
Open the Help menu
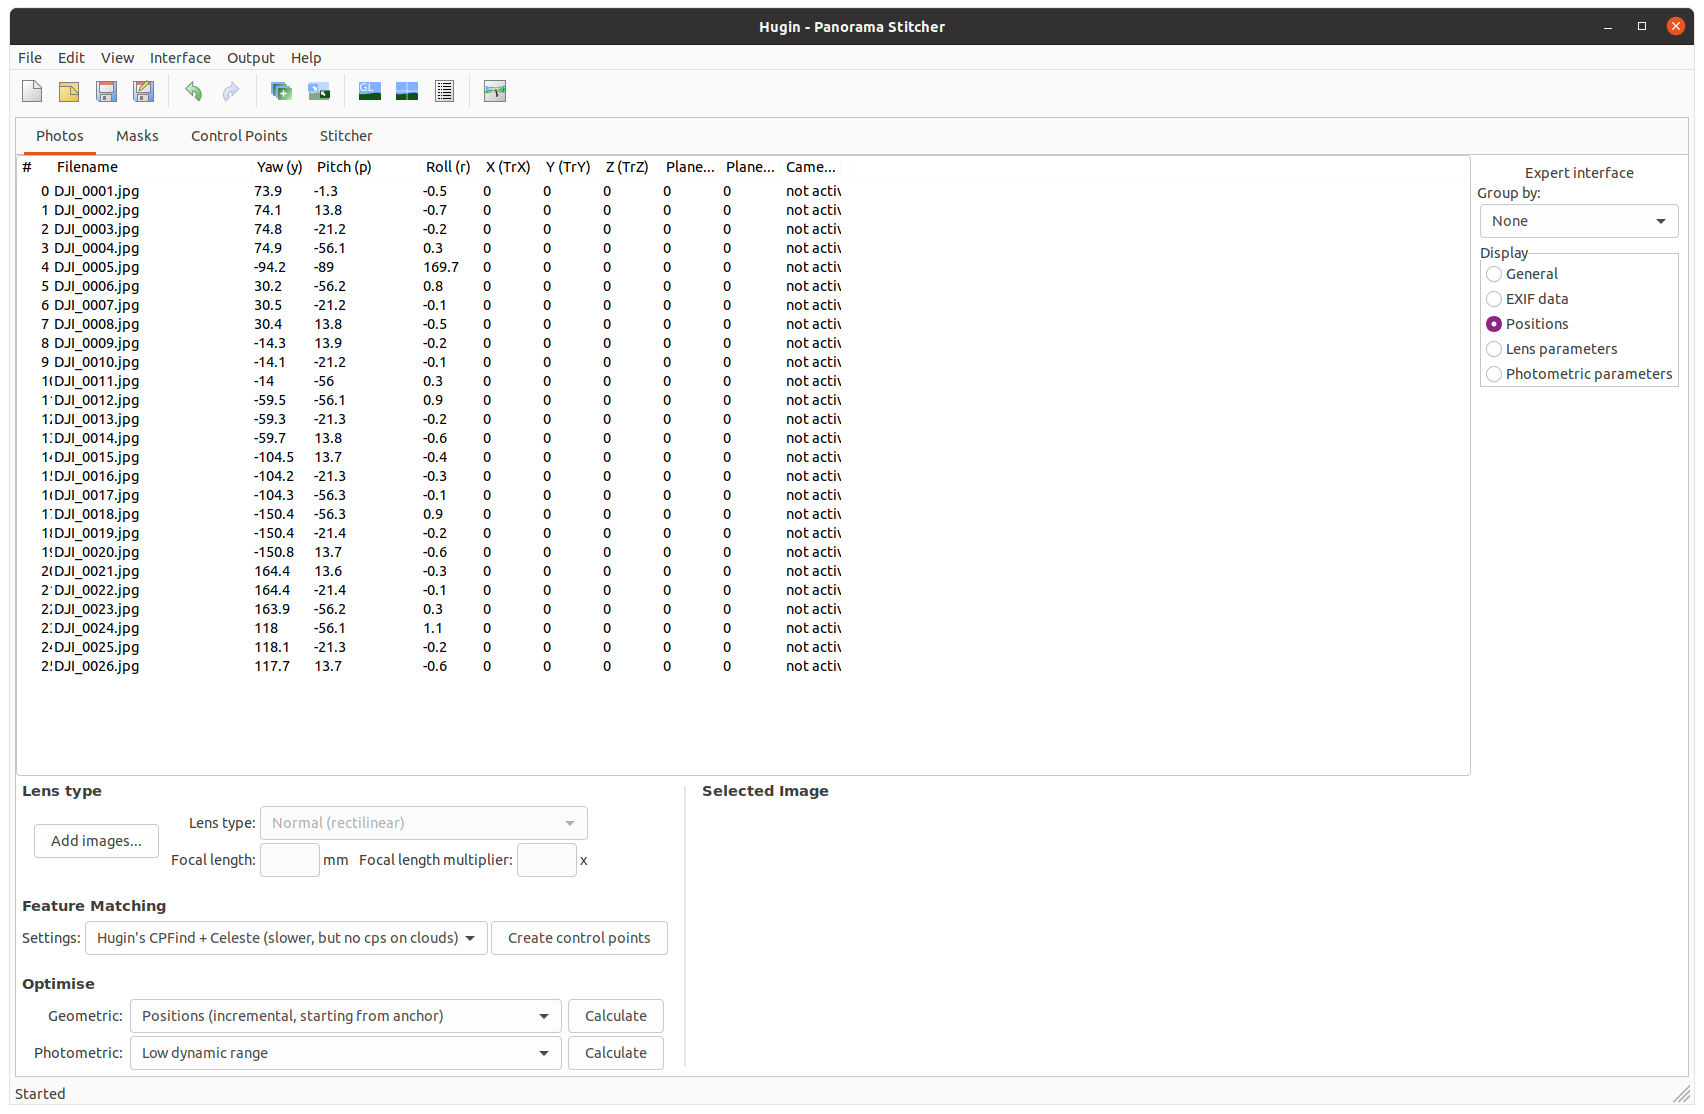click(x=306, y=58)
